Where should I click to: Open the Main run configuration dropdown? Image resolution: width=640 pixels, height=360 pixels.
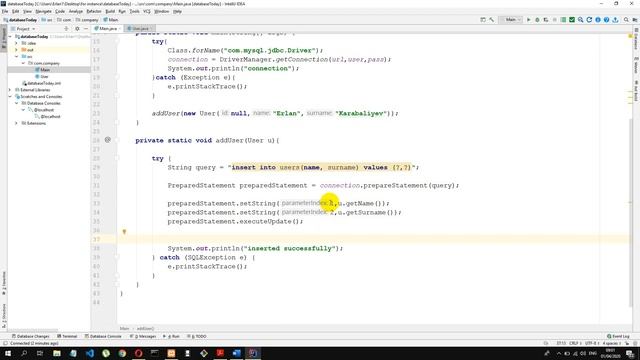pos(511,20)
